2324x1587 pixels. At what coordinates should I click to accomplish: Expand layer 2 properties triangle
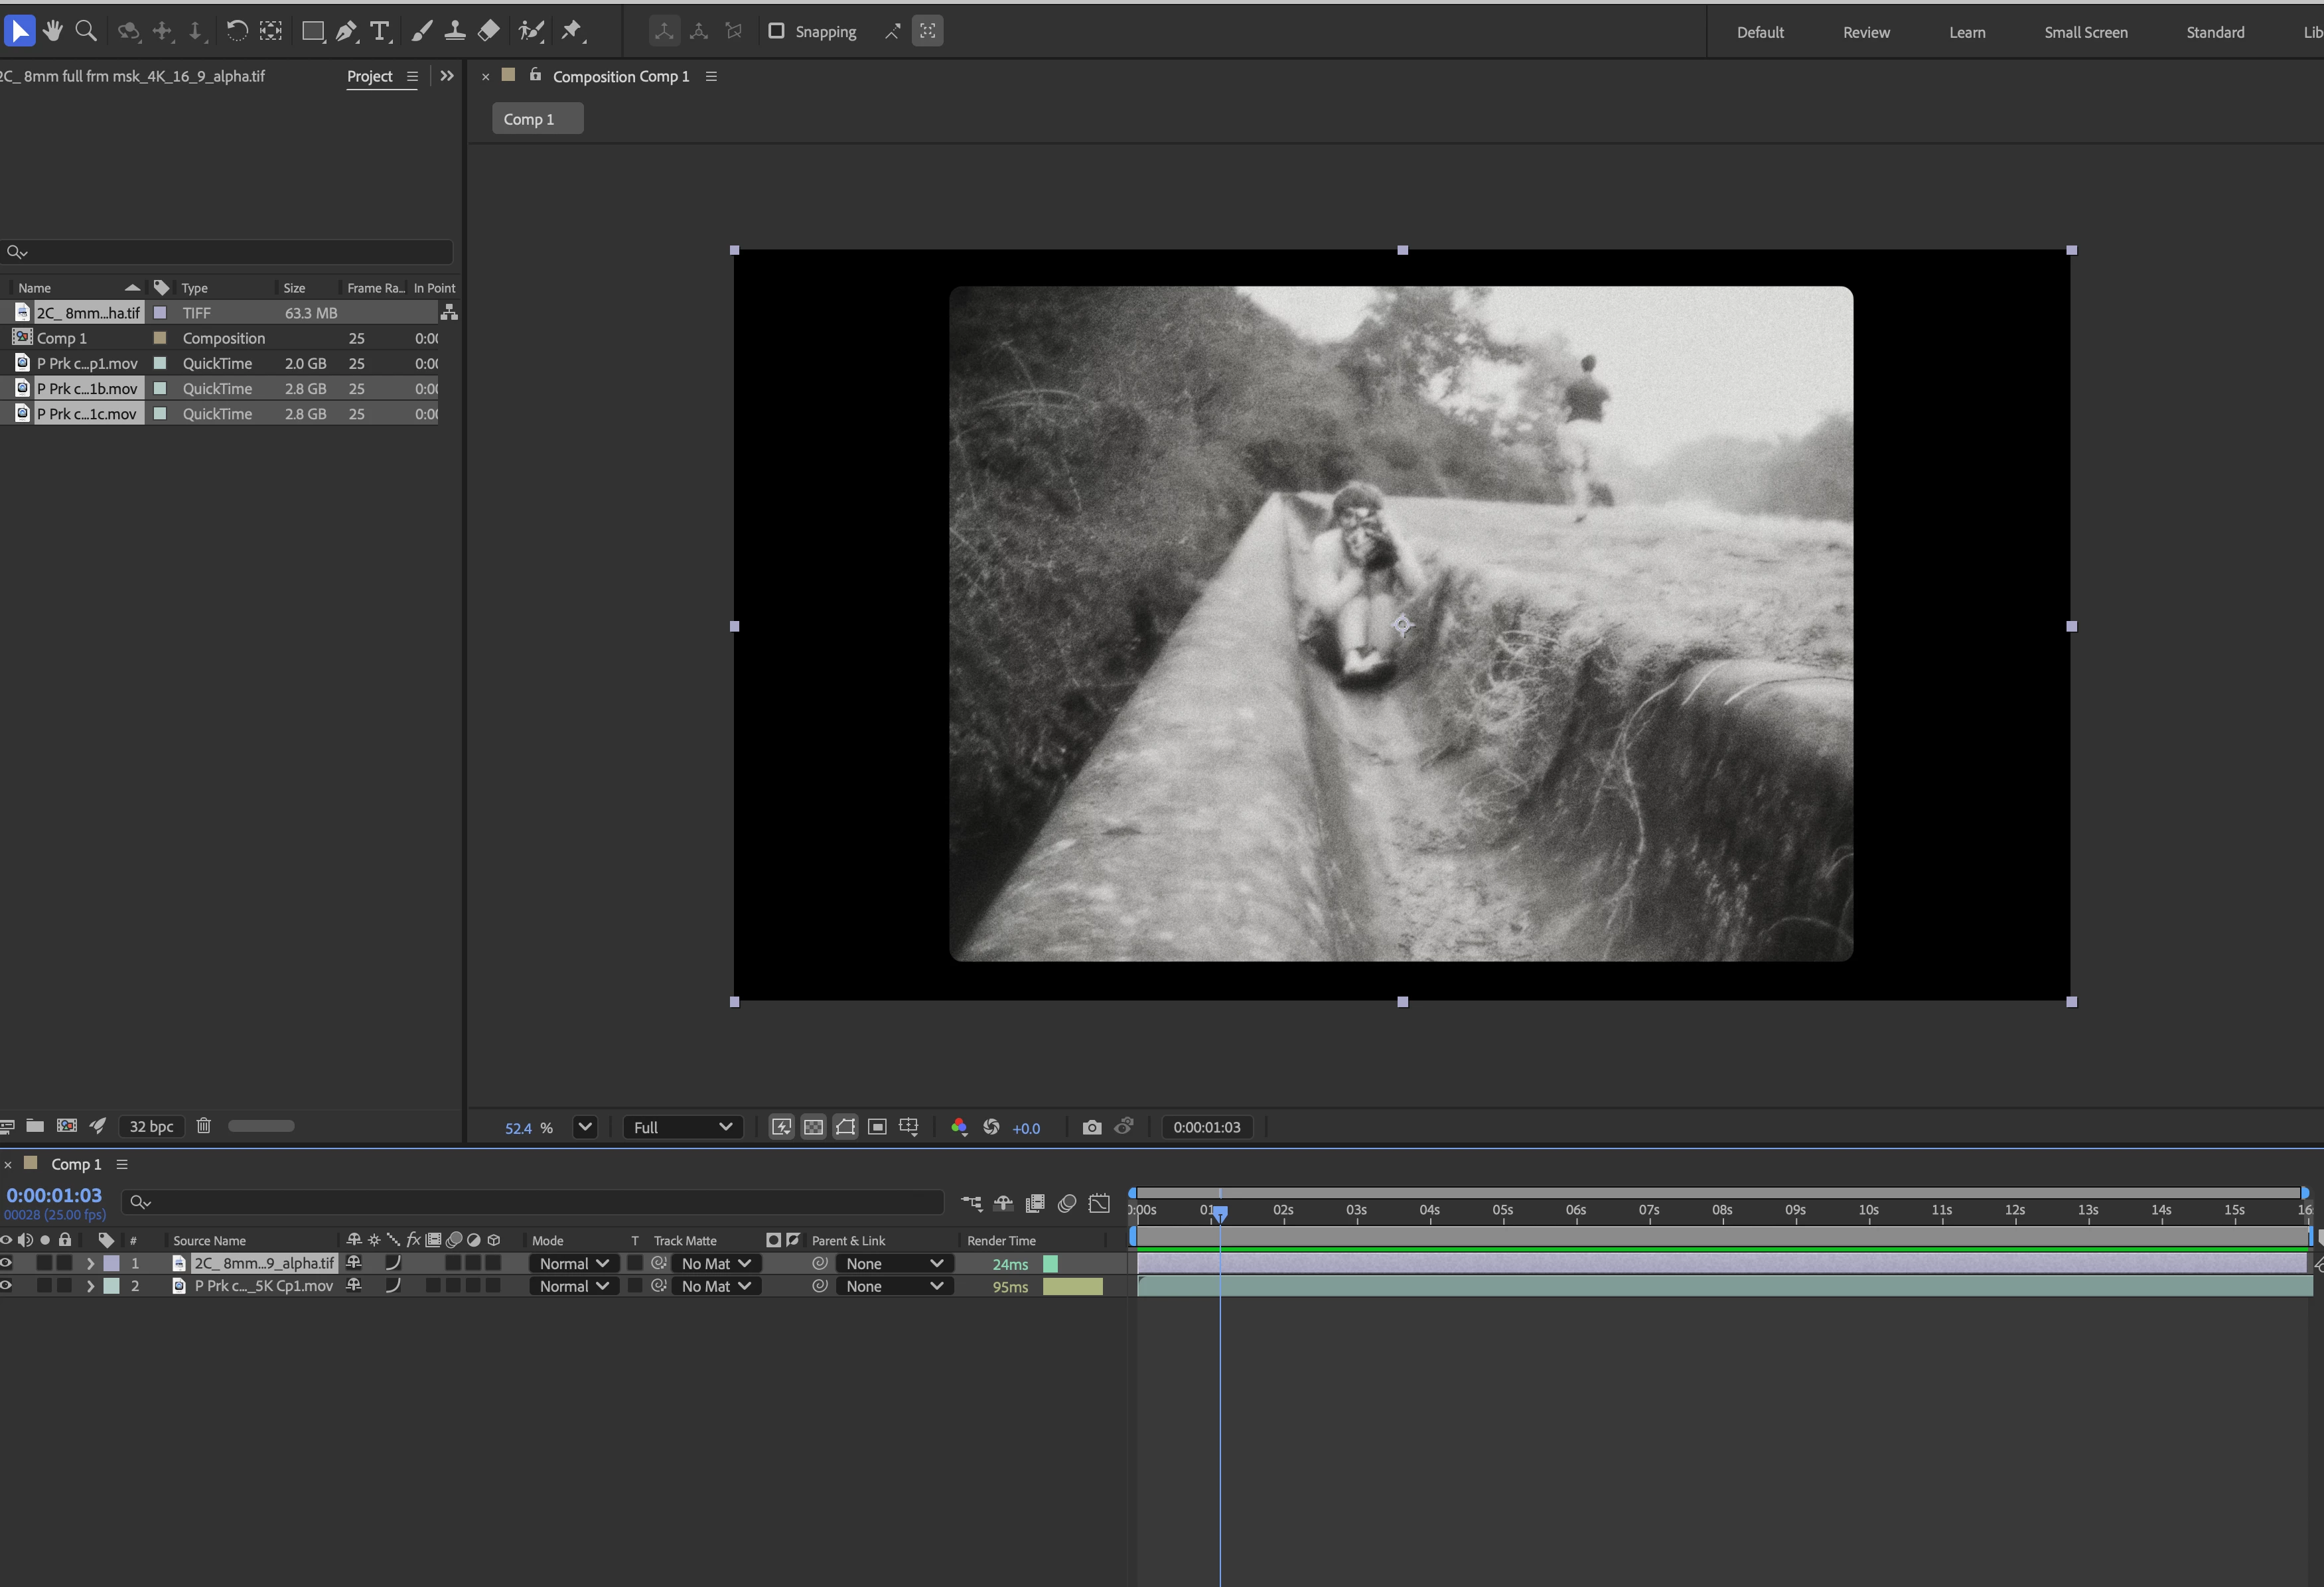coord(90,1286)
